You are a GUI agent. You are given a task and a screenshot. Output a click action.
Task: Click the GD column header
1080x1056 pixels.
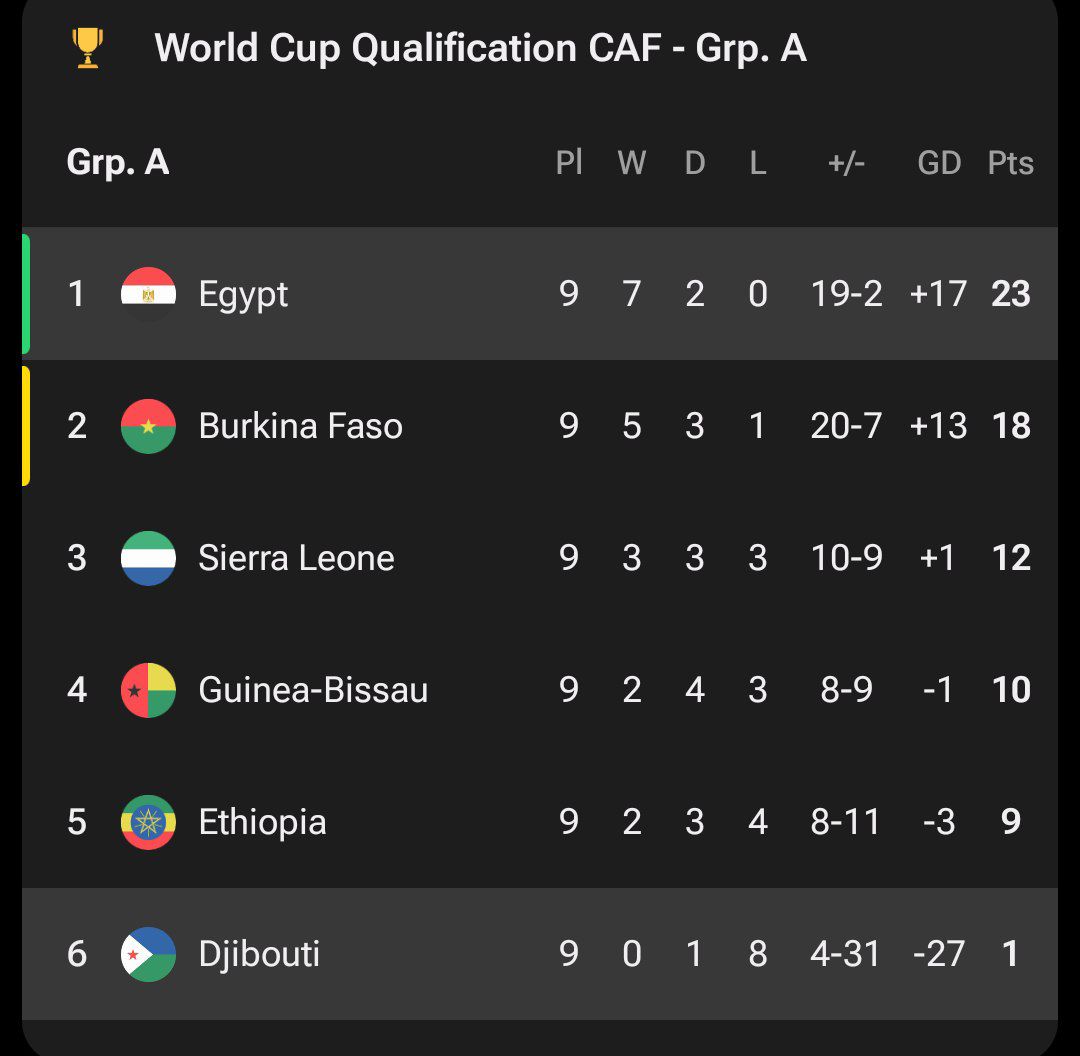tap(939, 163)
